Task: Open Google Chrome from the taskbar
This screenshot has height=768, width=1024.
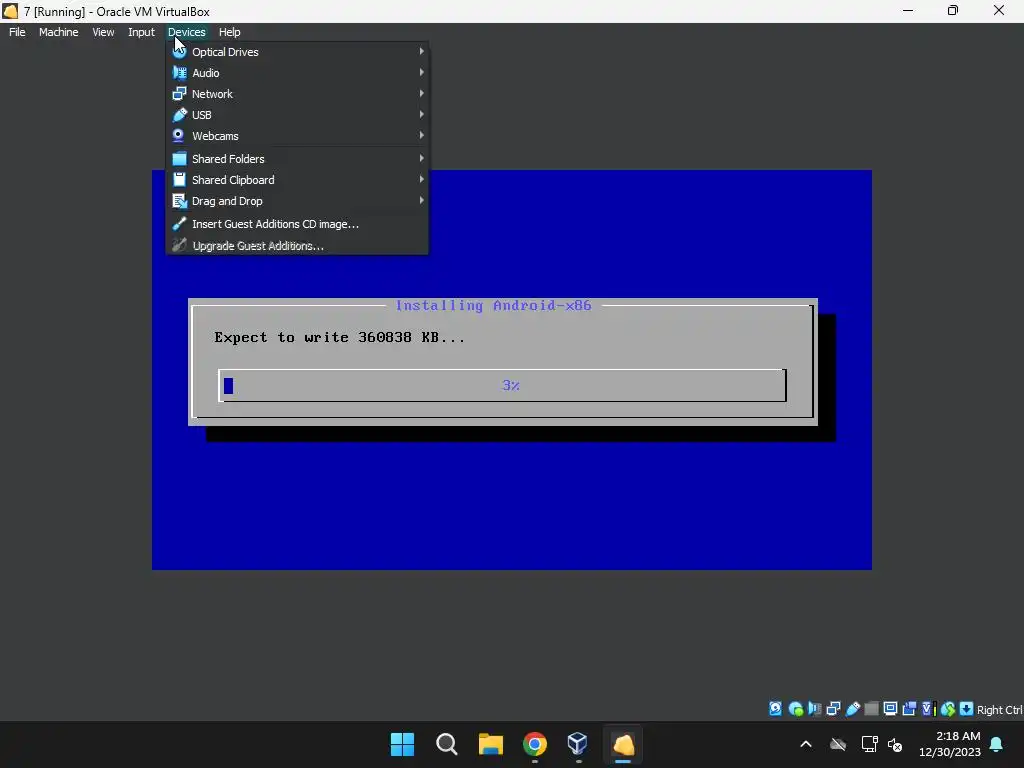Action: point(535,744)
